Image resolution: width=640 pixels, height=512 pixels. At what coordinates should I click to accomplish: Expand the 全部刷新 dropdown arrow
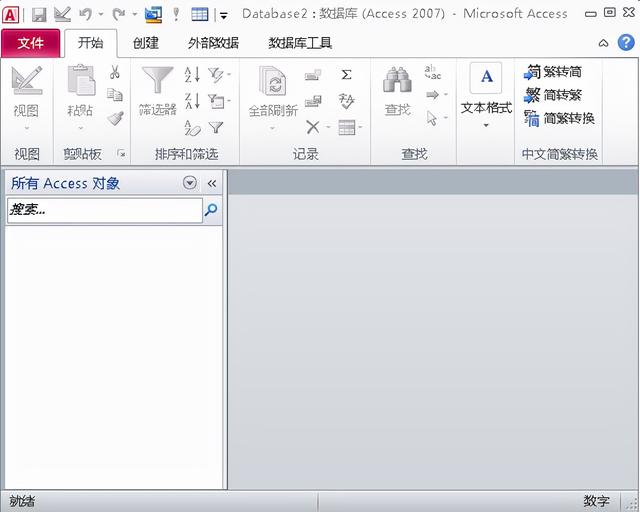point(272,128)
